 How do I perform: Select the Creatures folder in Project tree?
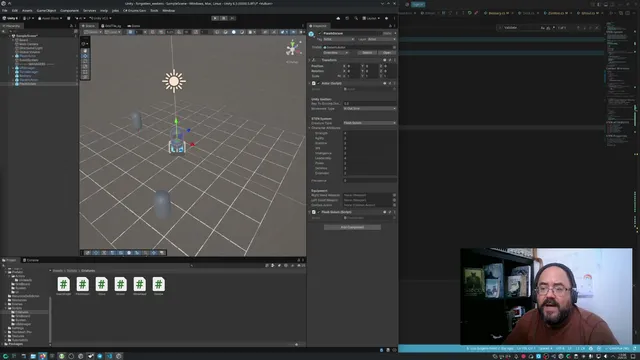click(22, 312)
